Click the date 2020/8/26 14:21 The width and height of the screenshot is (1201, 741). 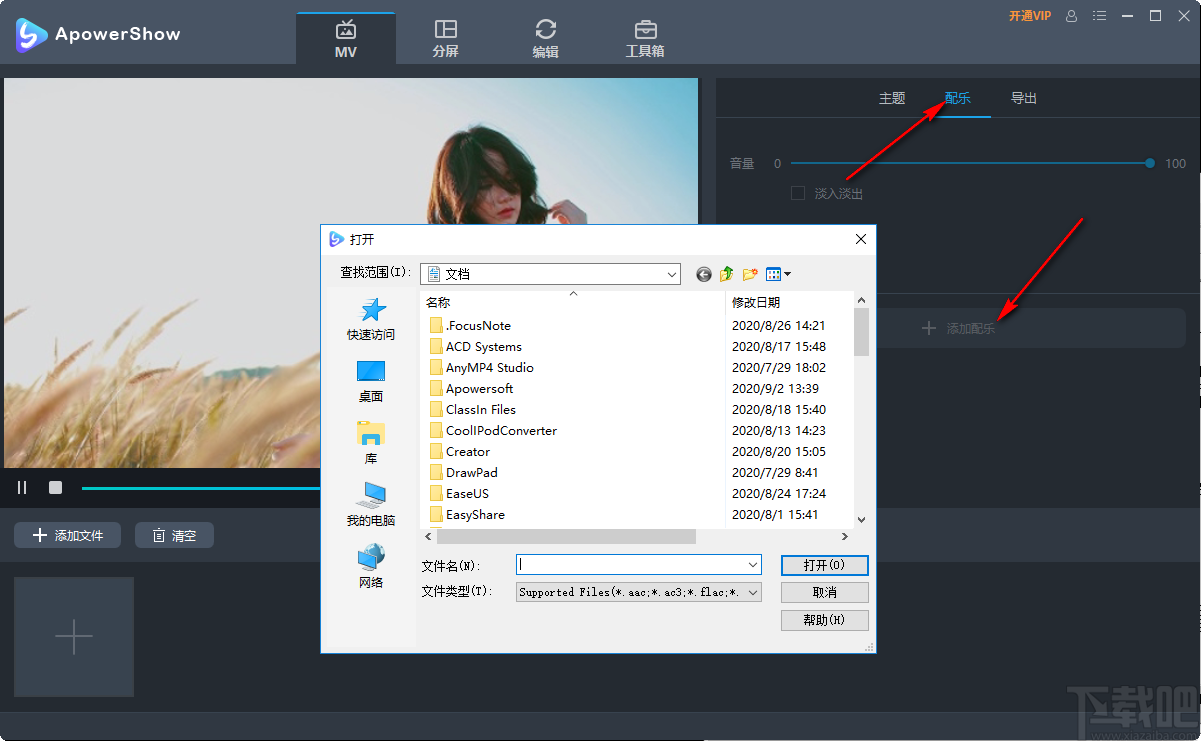[779, 325]
